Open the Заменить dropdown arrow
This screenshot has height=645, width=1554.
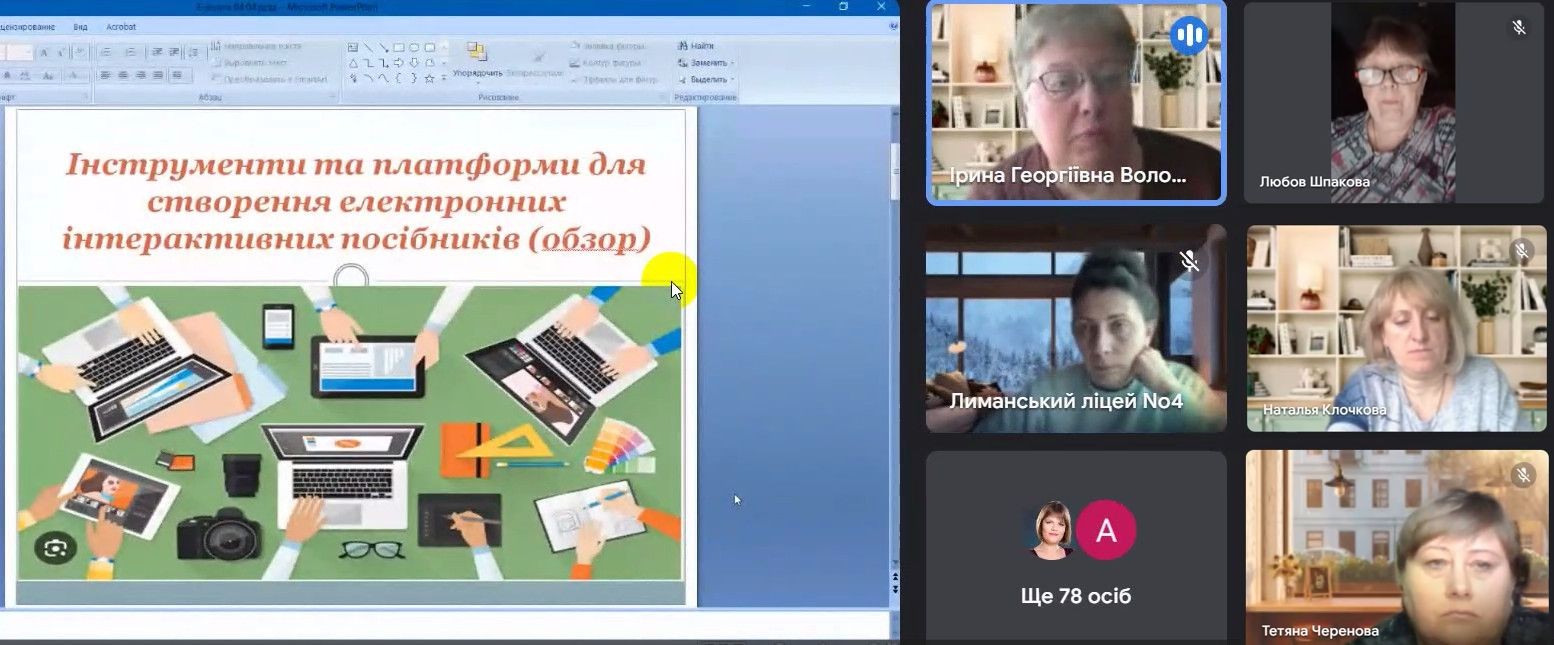733,62
